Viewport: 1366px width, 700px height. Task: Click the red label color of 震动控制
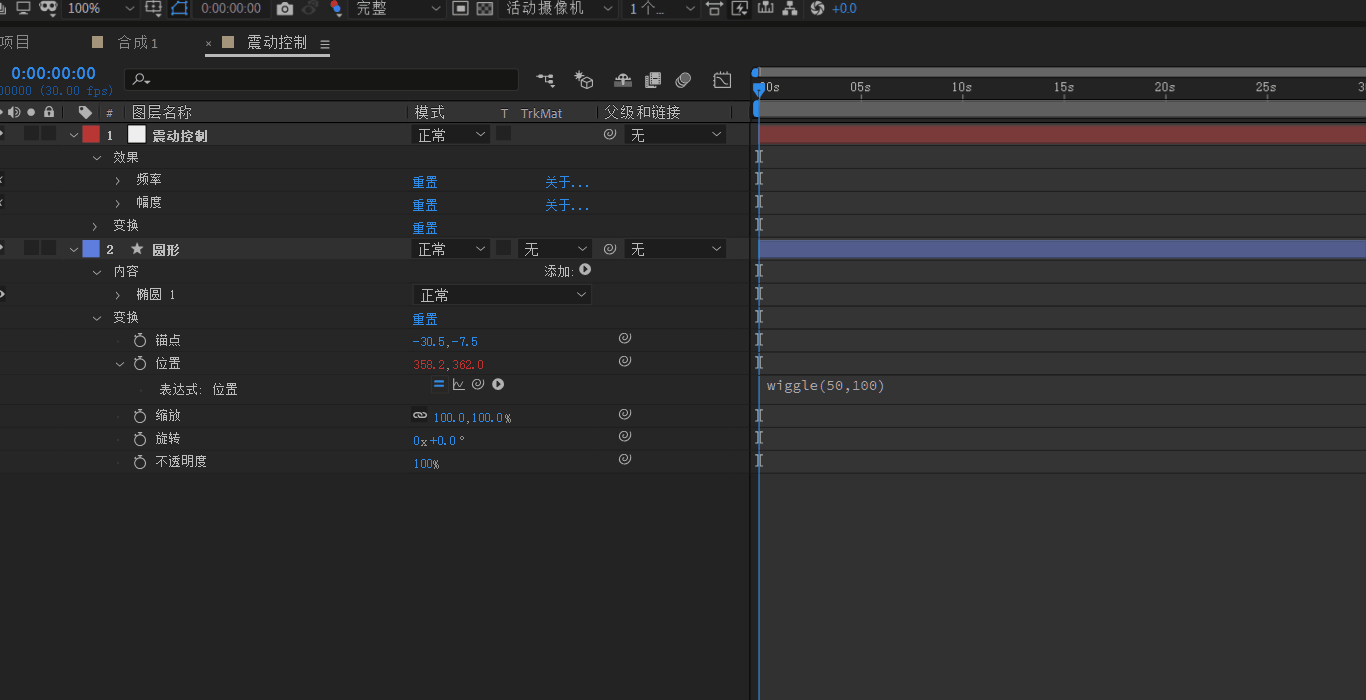(91, 134)
